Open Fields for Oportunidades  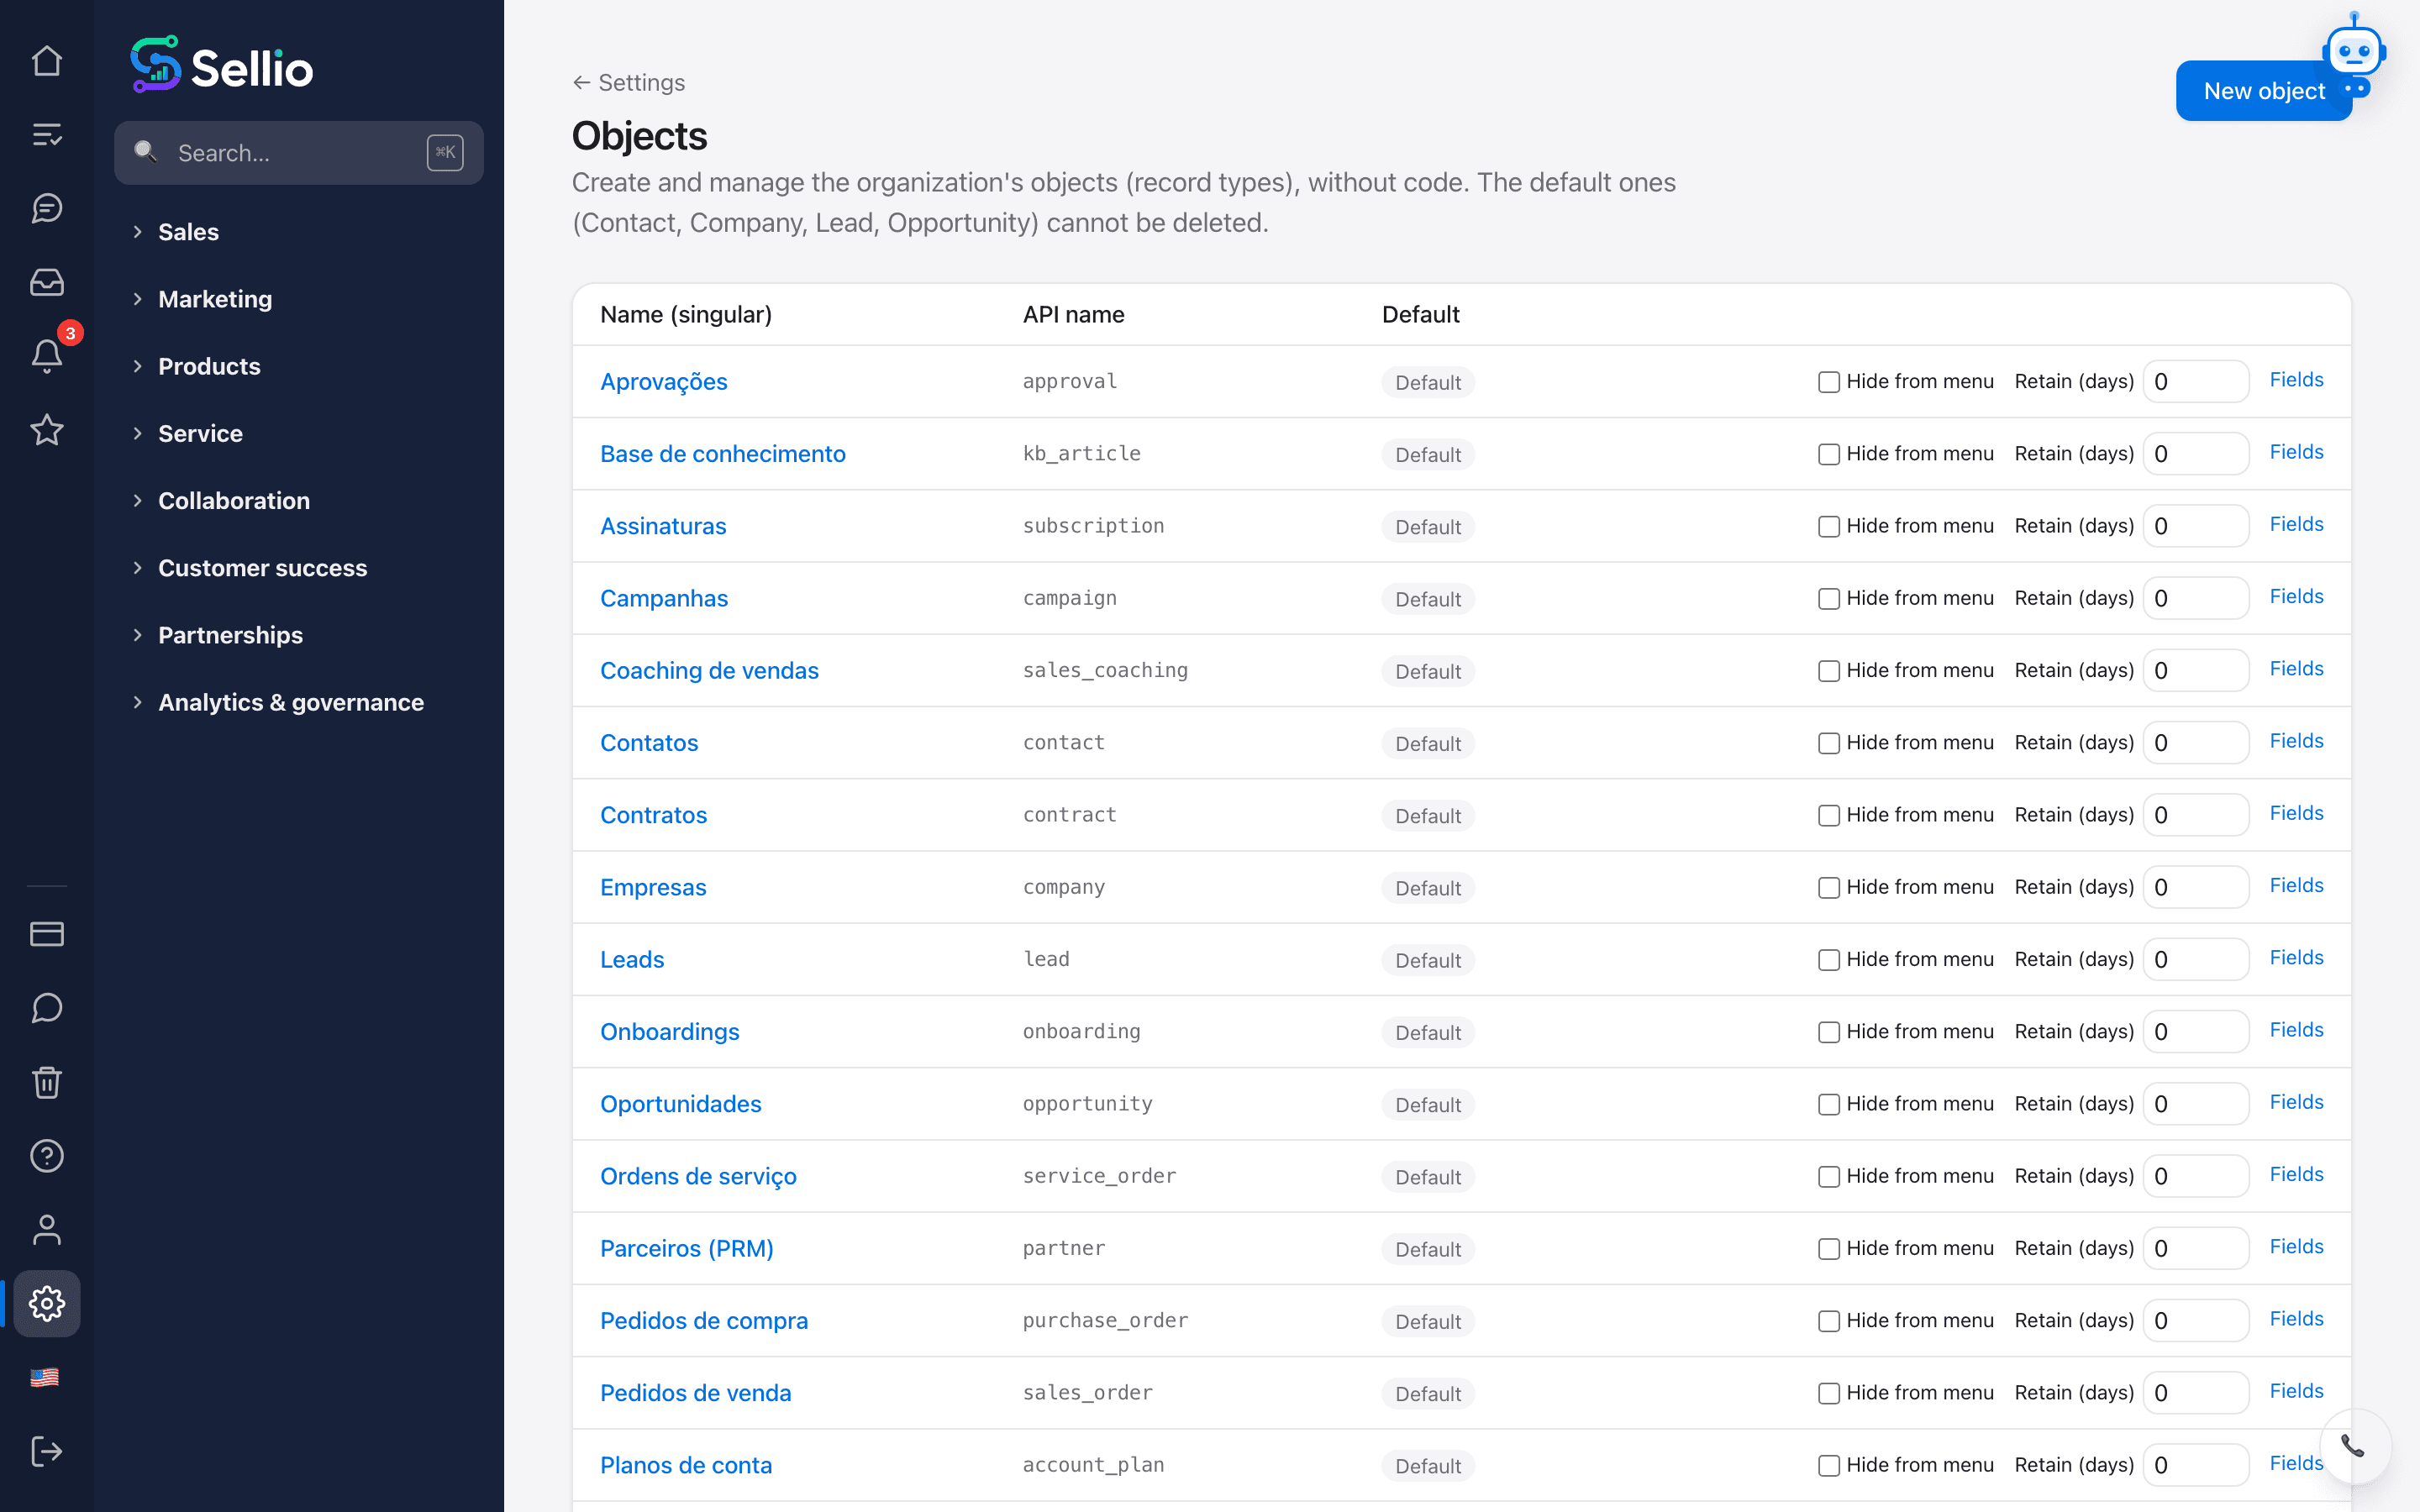pos(2296,1102)
